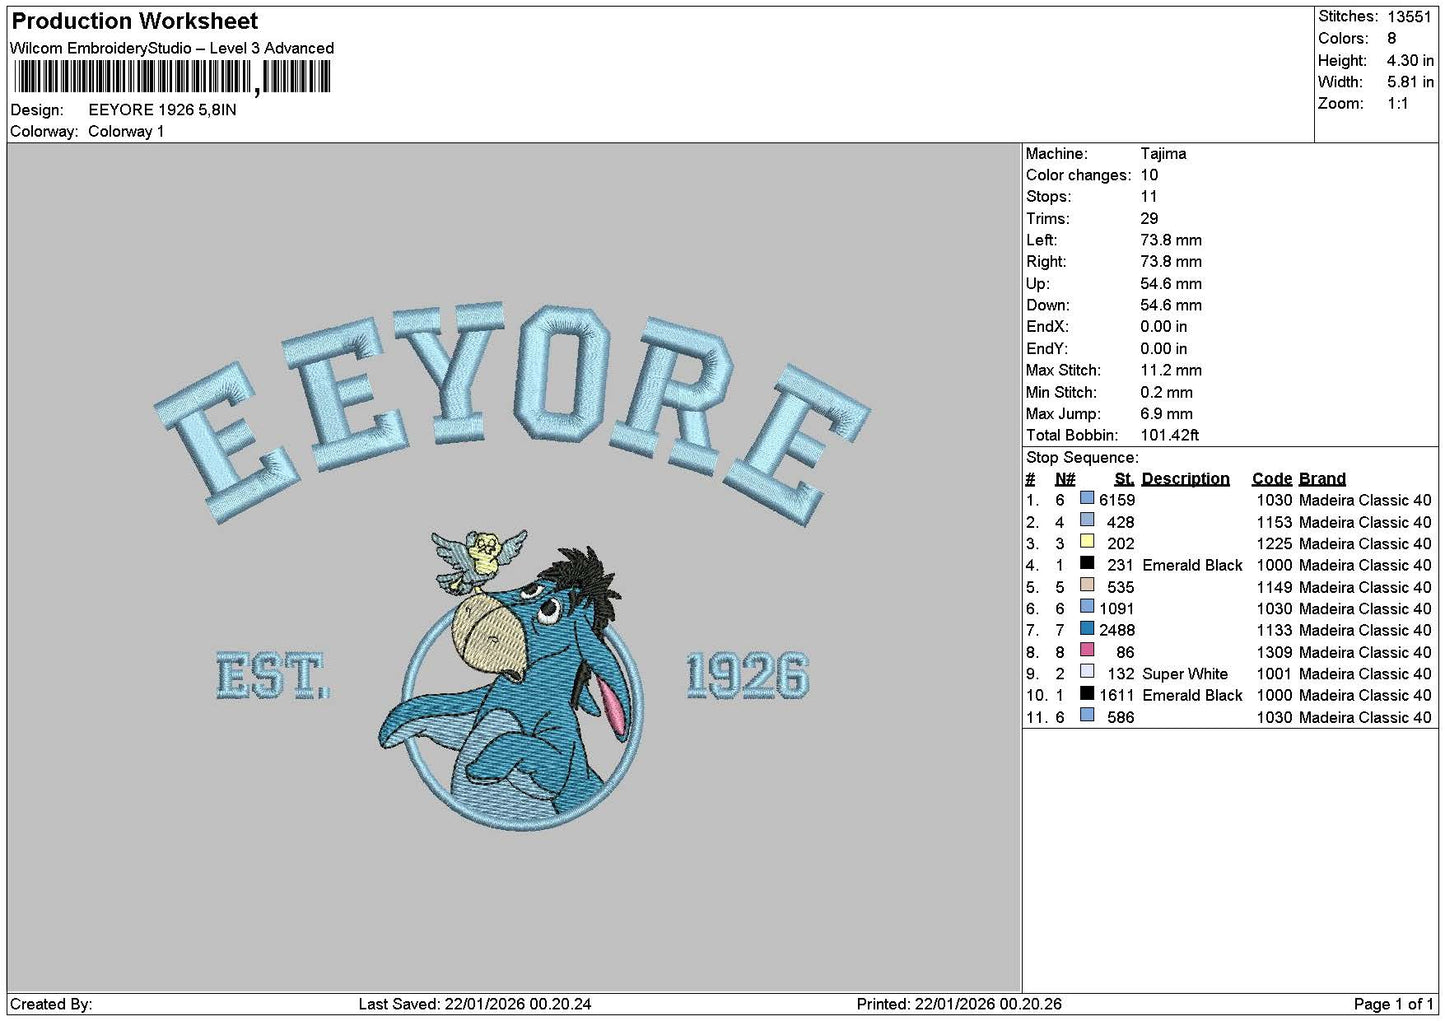
Task: Click the Page 1 of 1 indicator
Action: pyautogui.click(x=1393, y=1004)
